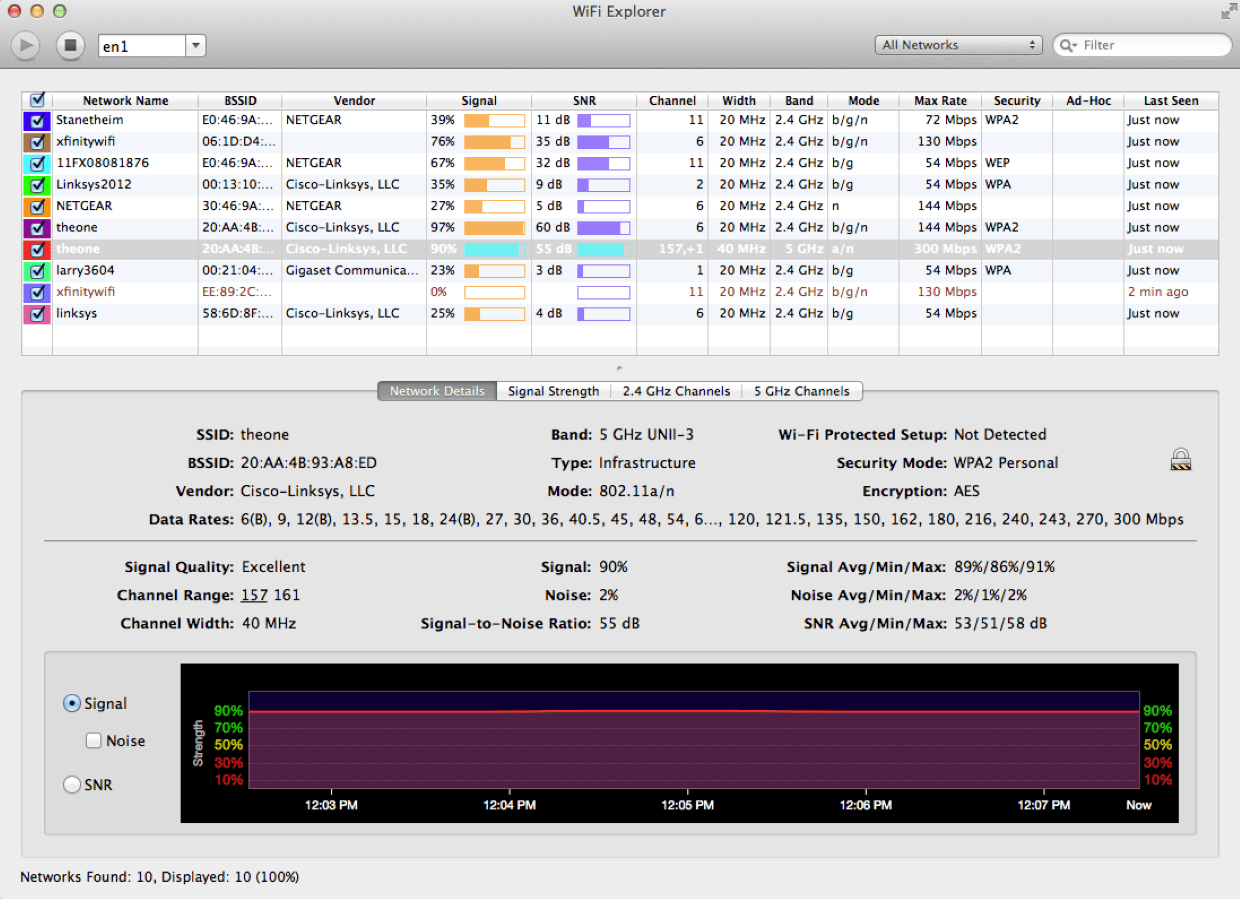Select the SNR radio button
This screenshot has width=1240, height=899.
71,784
